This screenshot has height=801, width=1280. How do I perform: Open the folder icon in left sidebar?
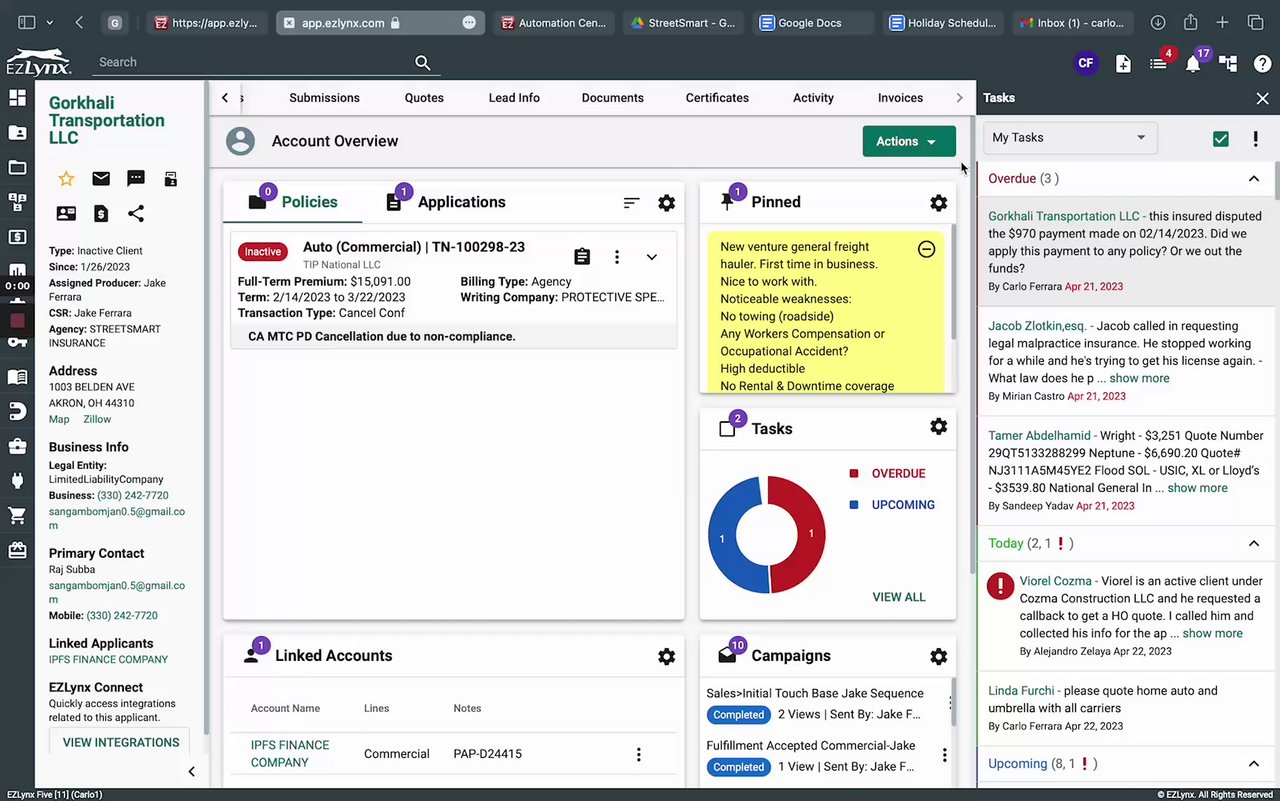17,167
